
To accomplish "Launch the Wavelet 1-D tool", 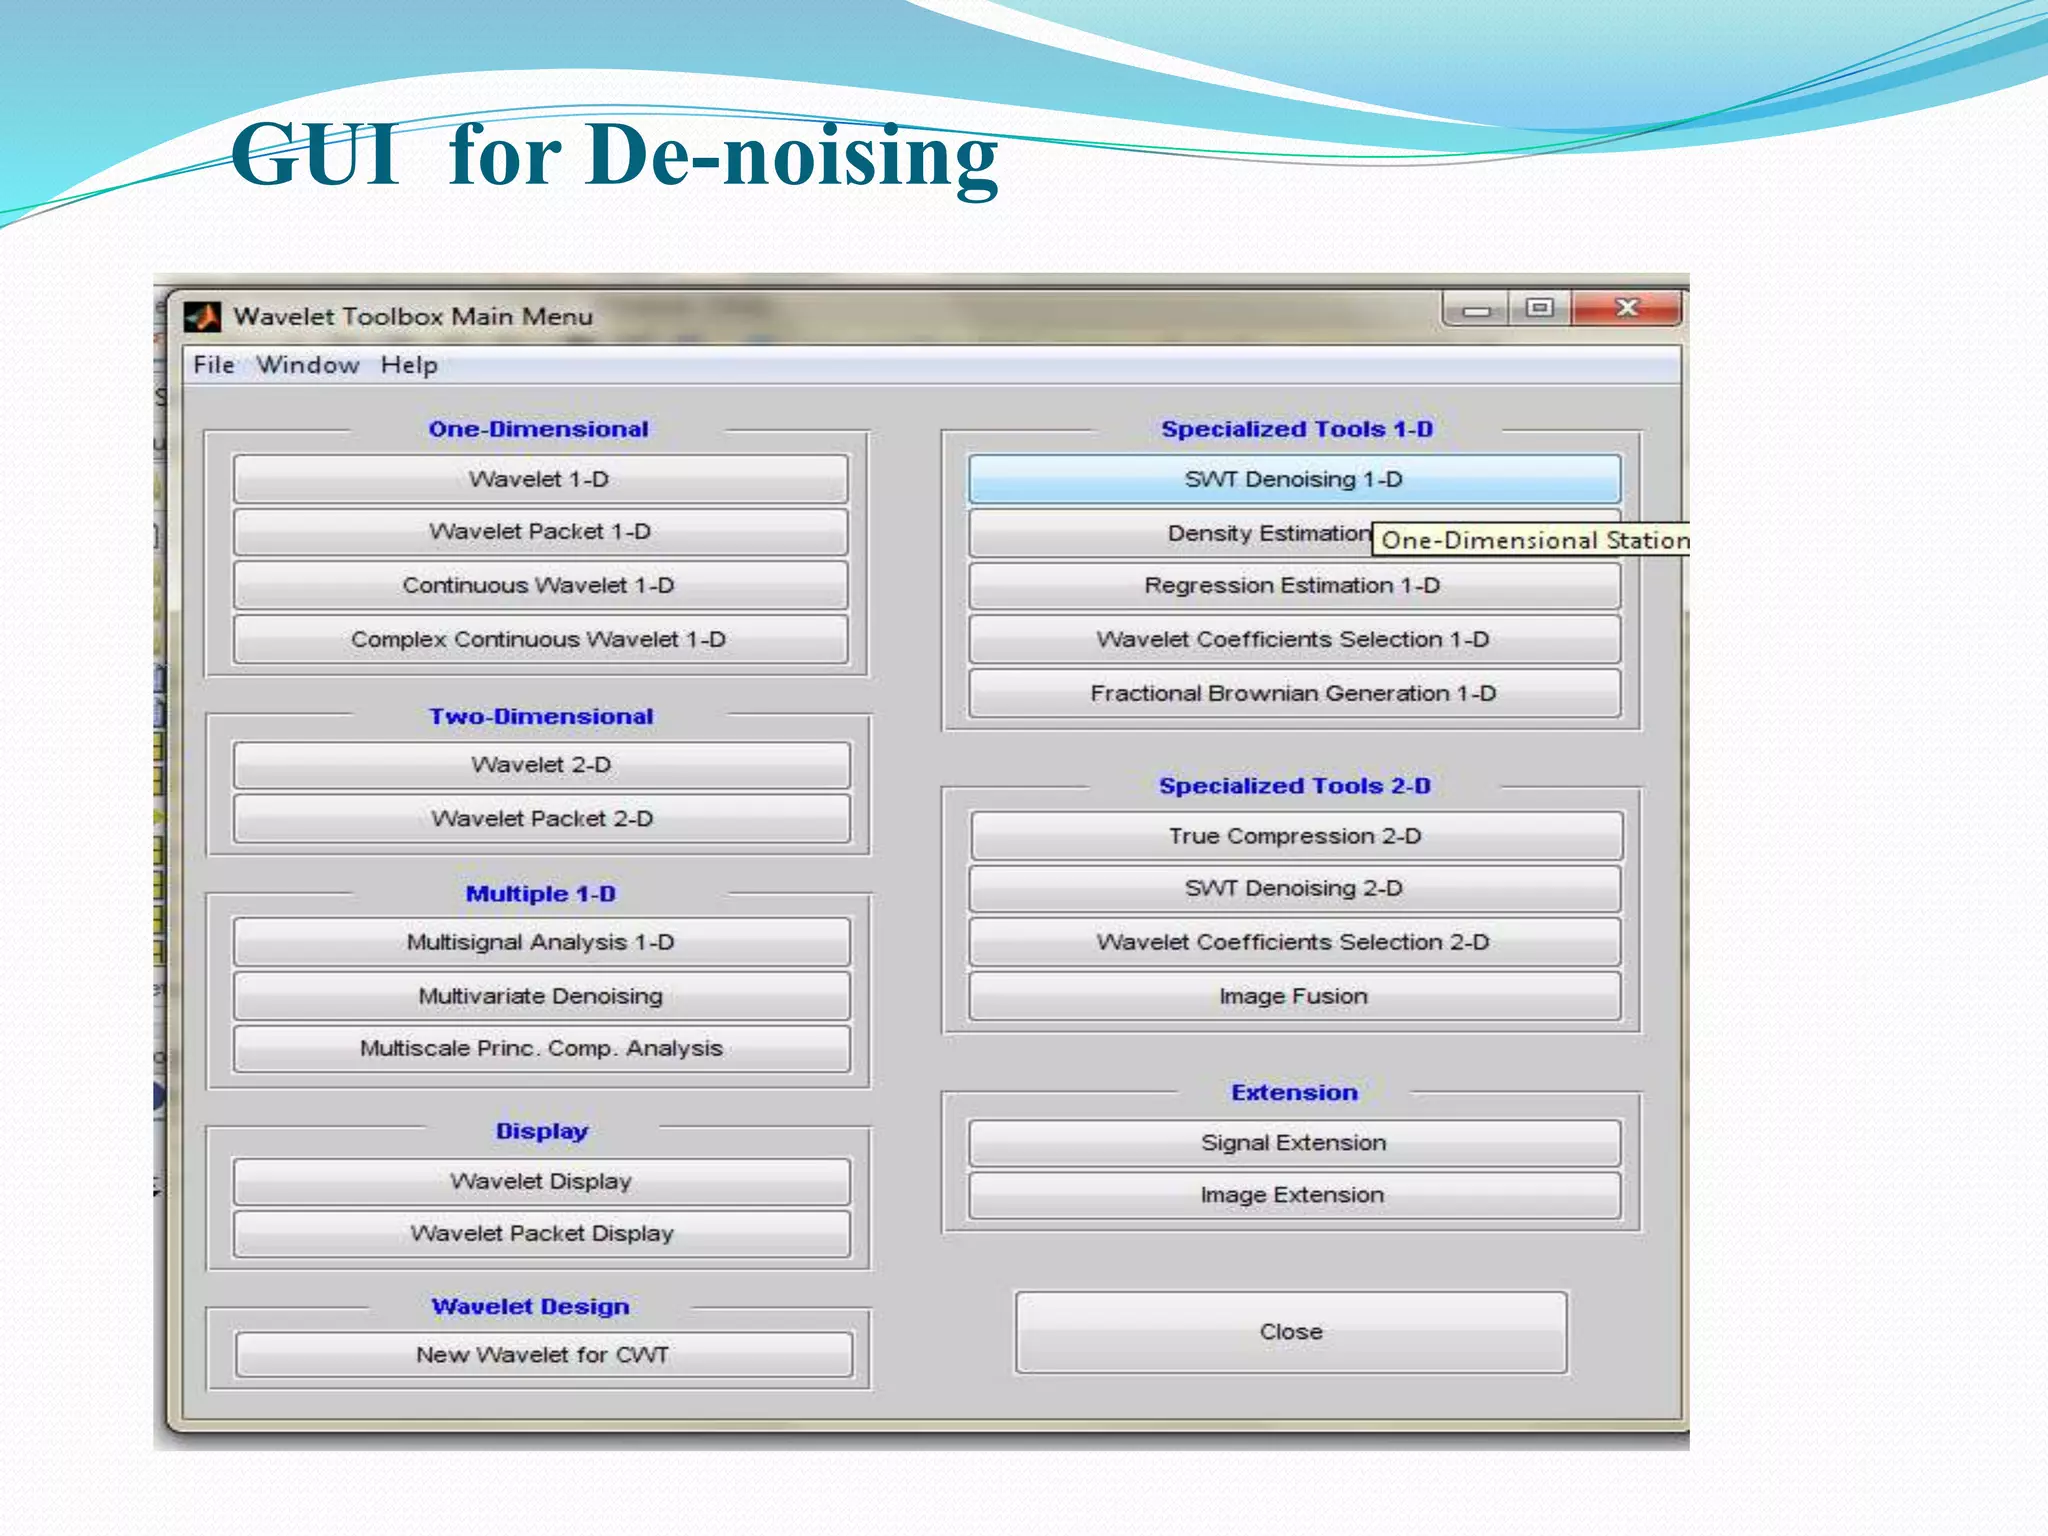I will 540,479.
